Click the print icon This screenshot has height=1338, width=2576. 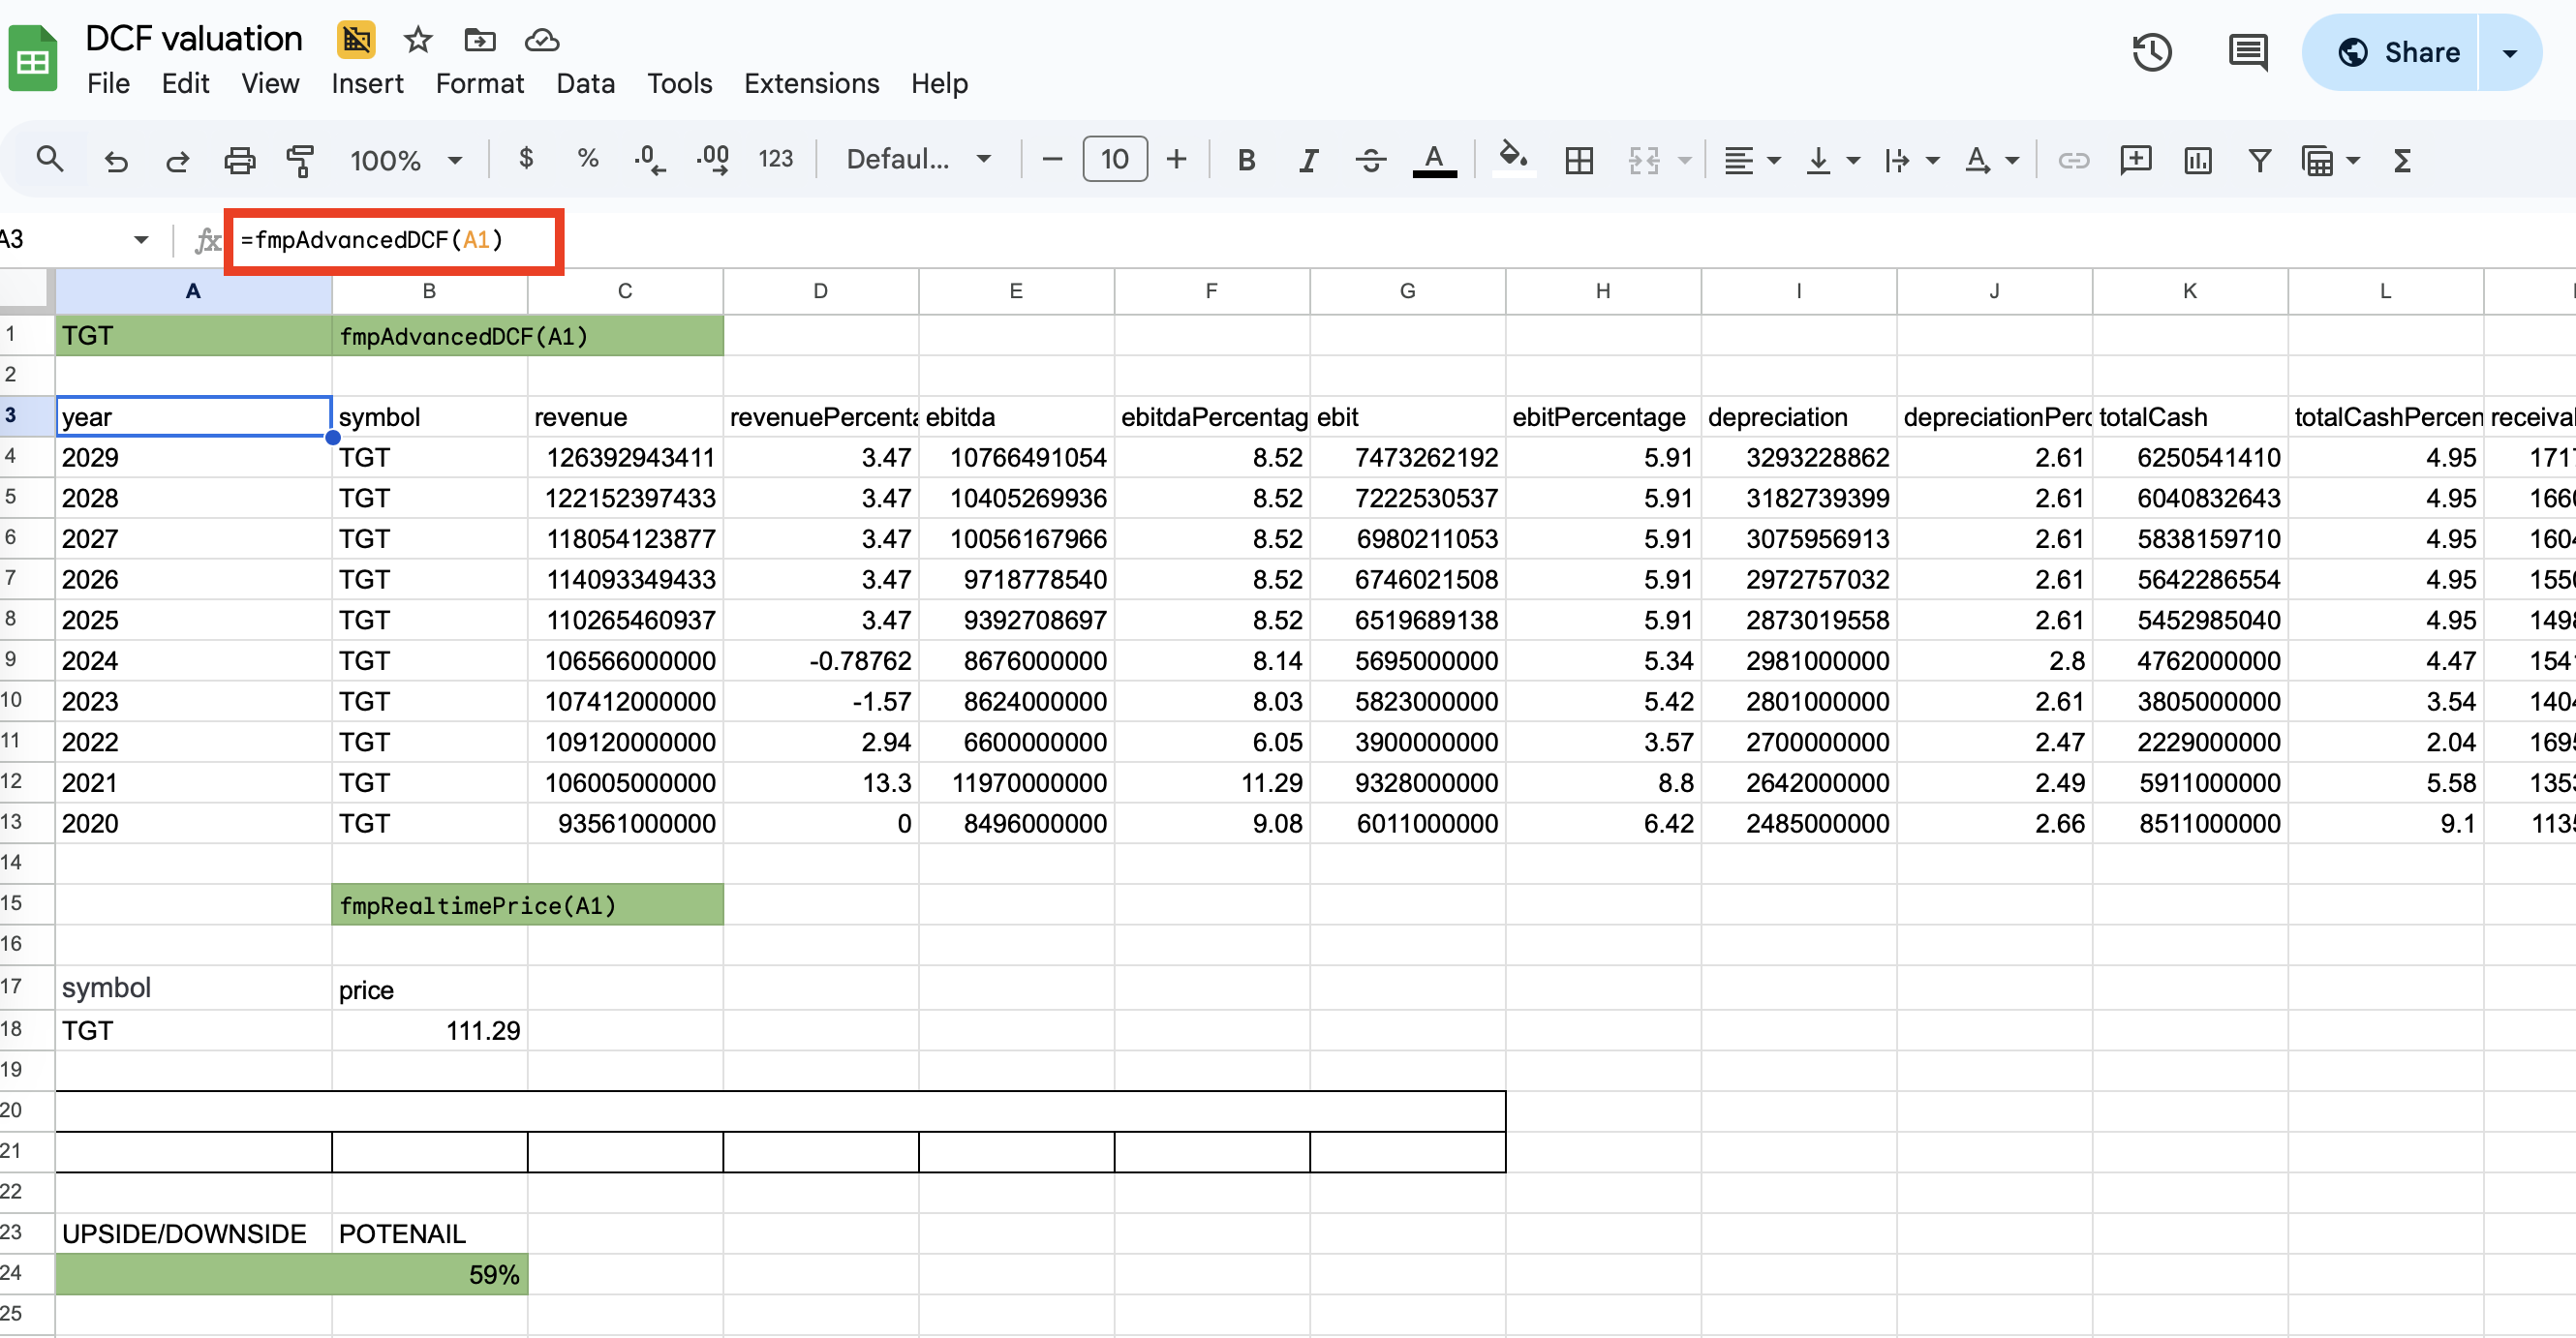(239, 160)
